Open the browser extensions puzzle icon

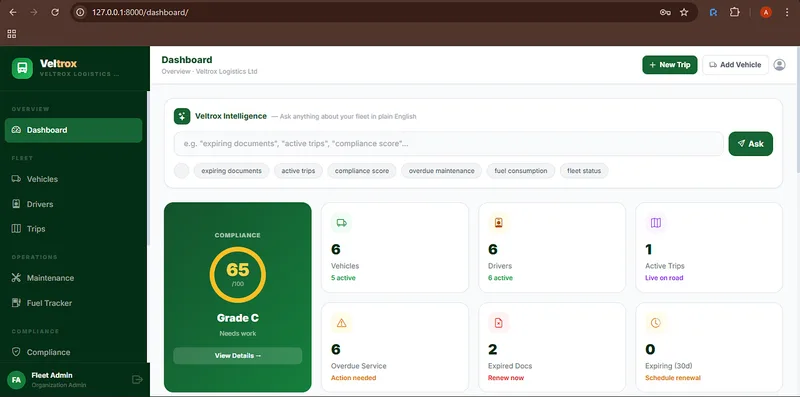(734, 12)
